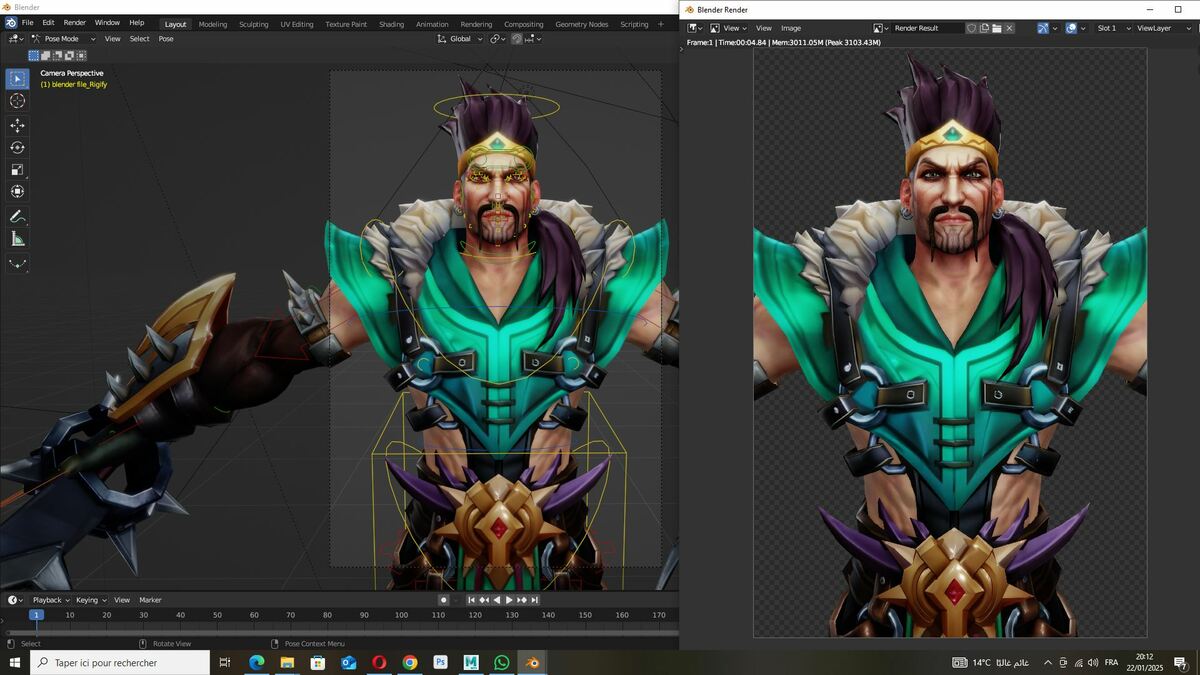This screenshot has width=1200, height=675.
Task: Play the animation in reverse
Action: coord(496,600)
